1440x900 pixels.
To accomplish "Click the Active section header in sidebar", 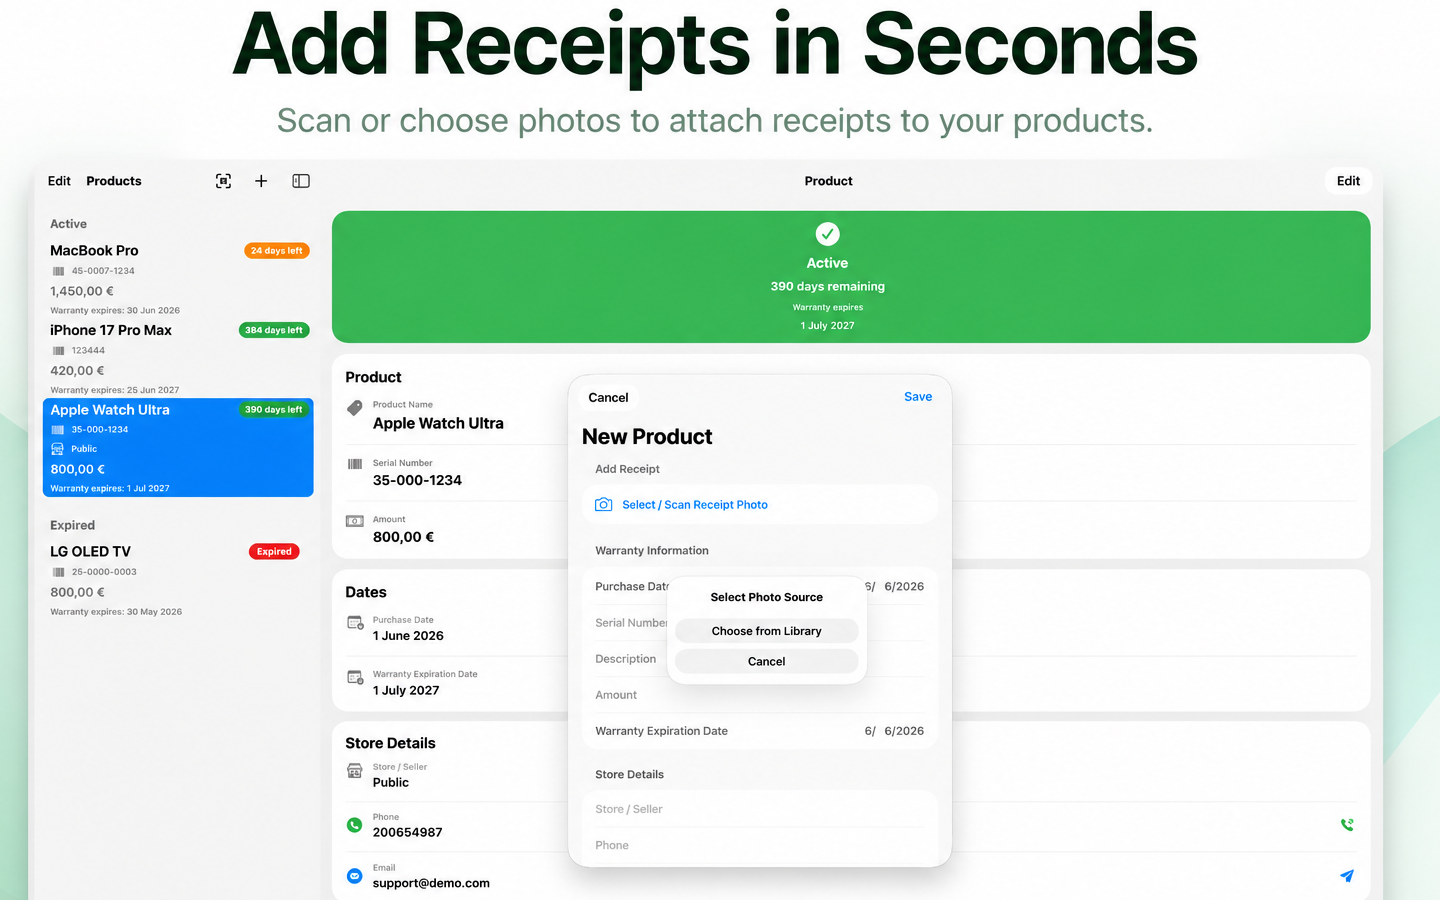I will click(68, 224).
